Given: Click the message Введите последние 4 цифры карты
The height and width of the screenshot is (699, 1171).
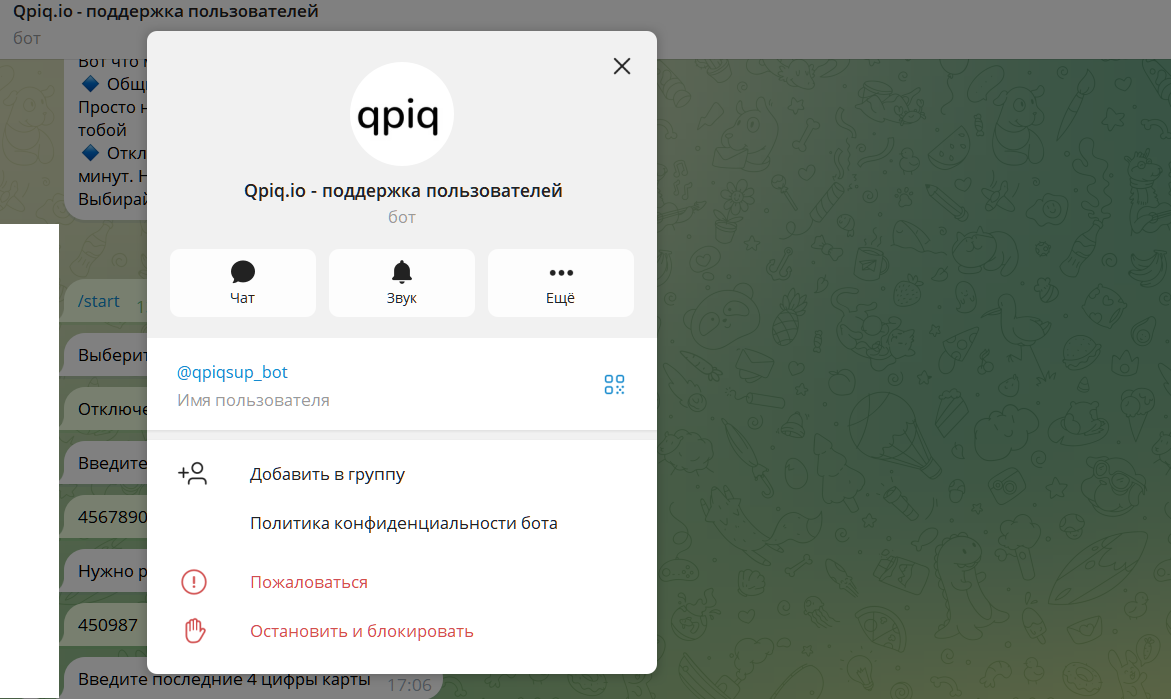Looking at the screenshot, I should point(224,680).
